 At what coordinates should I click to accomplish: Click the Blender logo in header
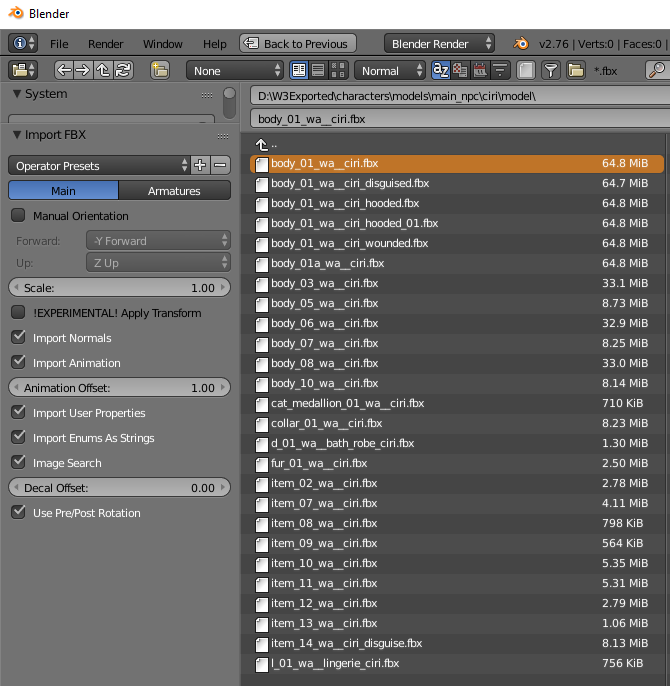(x=521, y=44)
